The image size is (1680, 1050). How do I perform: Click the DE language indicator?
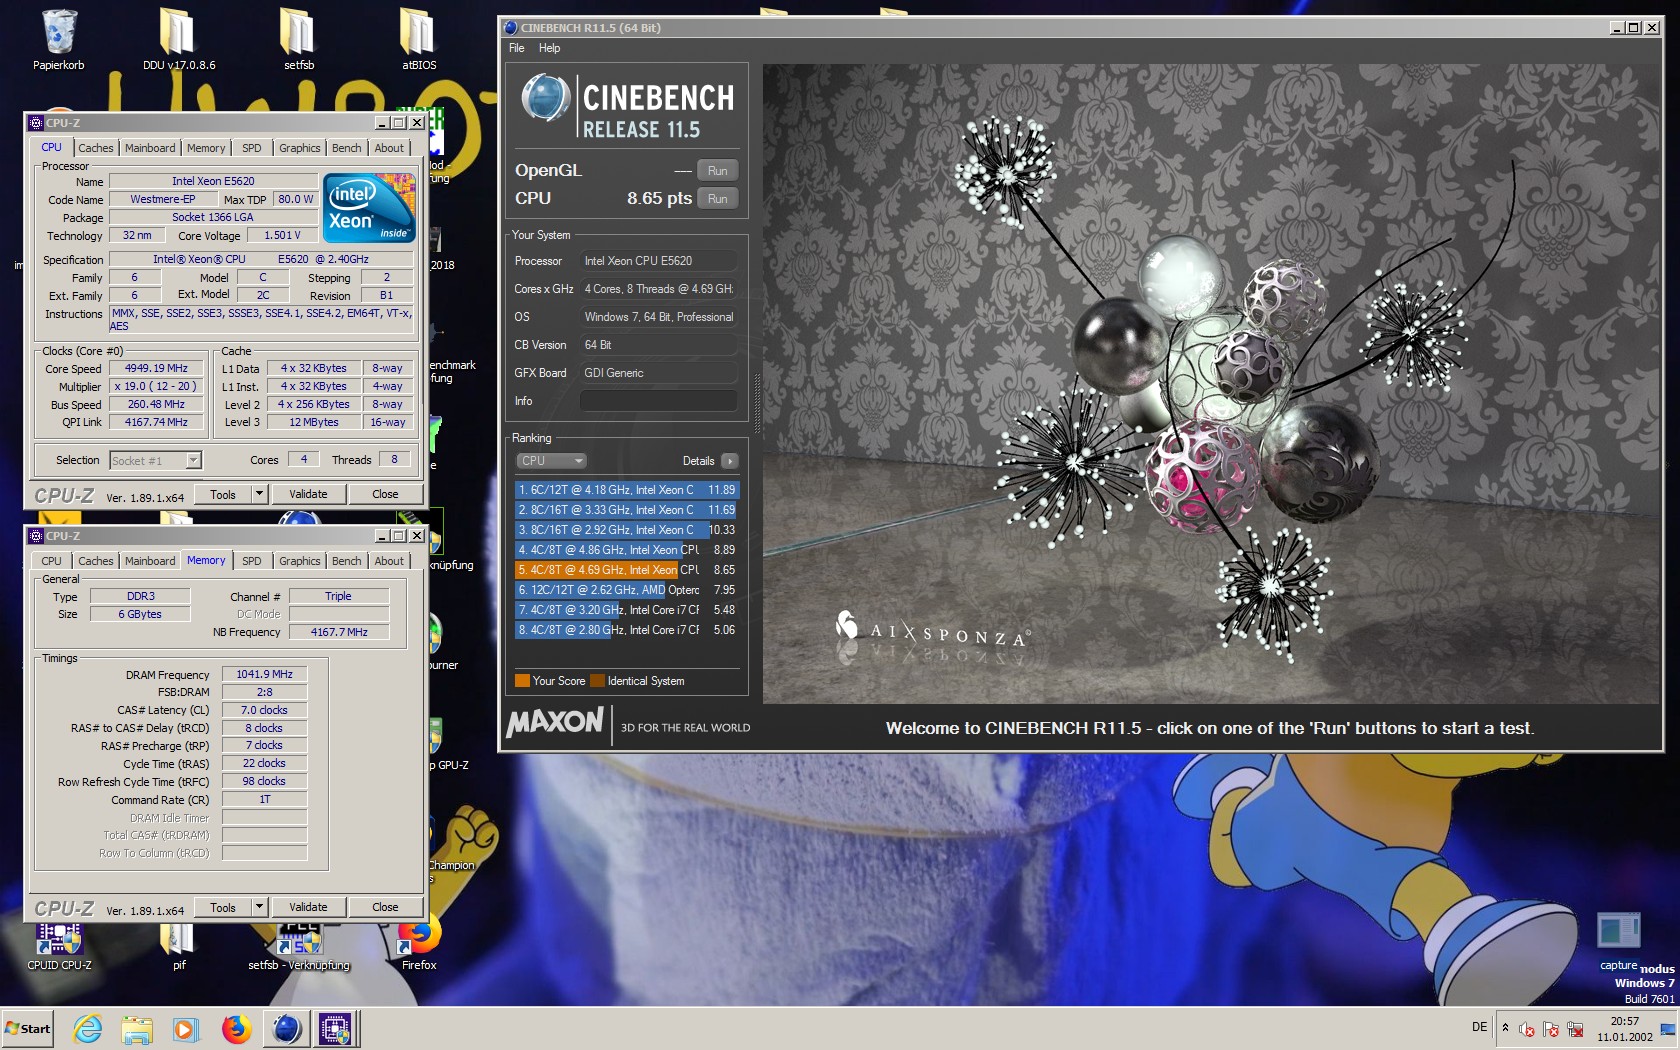[1479, 1027]
